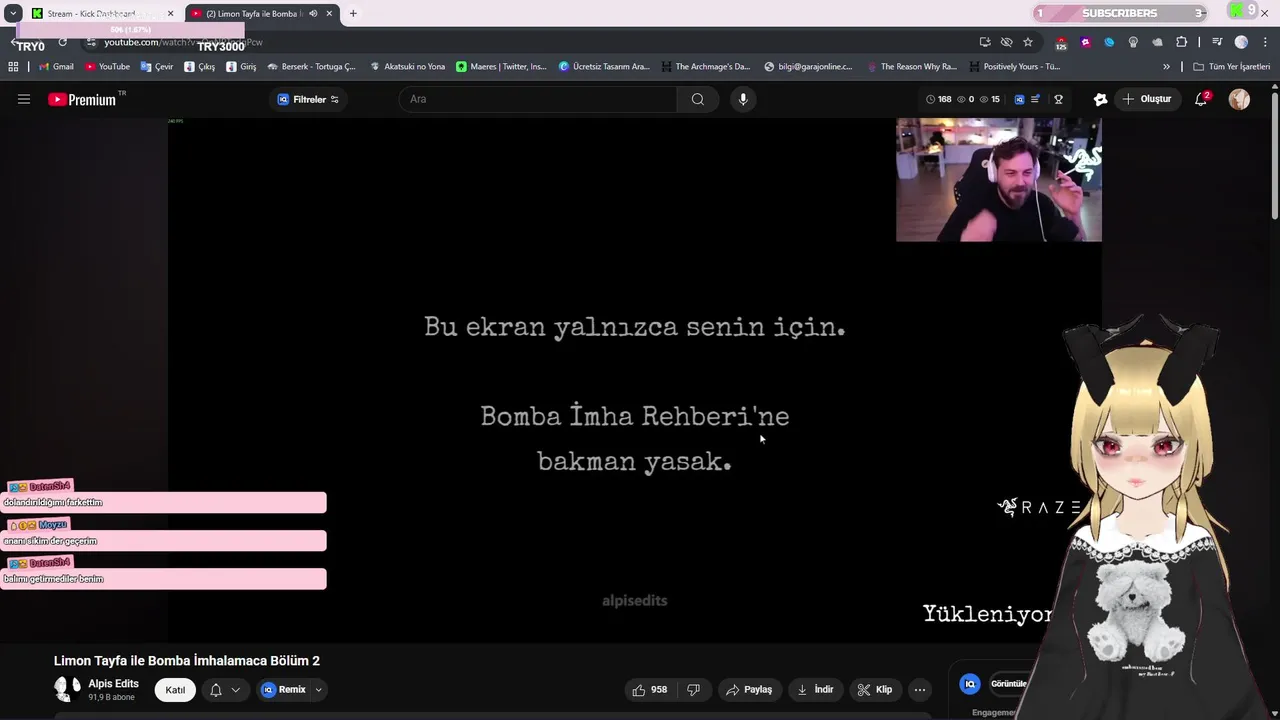Image resolution: width=1280 pixels, height=720 pixels.
Task: Focus the Ara search box
Action: pyautogui.click(x=540, y=99)
